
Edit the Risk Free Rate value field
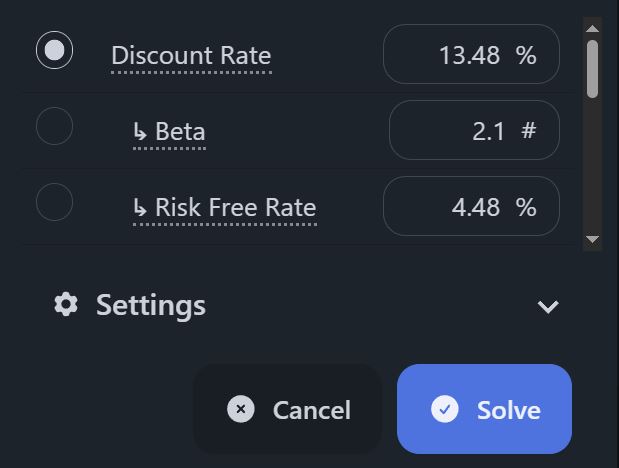471,206
